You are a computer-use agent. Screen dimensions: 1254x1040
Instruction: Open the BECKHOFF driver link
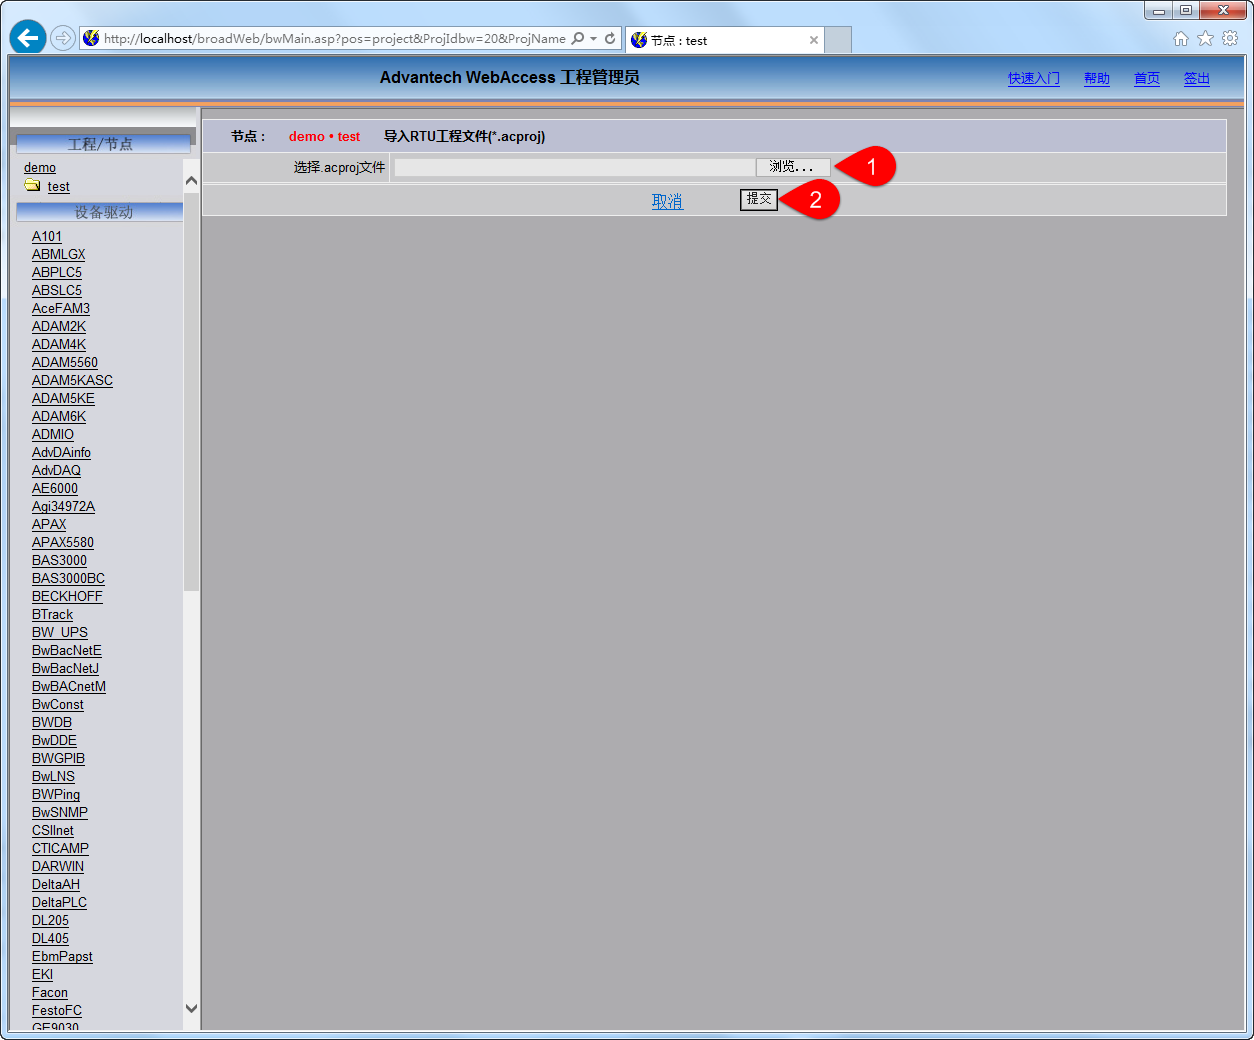point(67,596)
